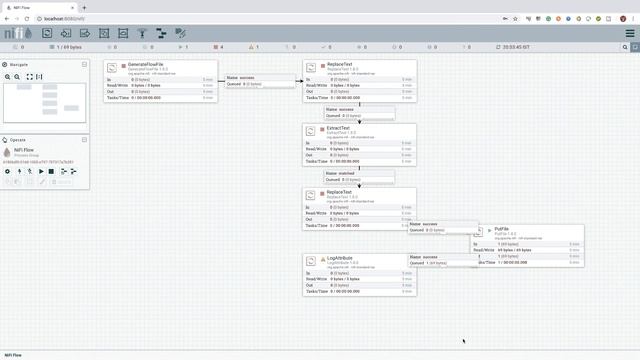The height and width of the screenshot is (360, 640).
Task: Open the Chrome three-dot menu
Action: pos(633,19)
